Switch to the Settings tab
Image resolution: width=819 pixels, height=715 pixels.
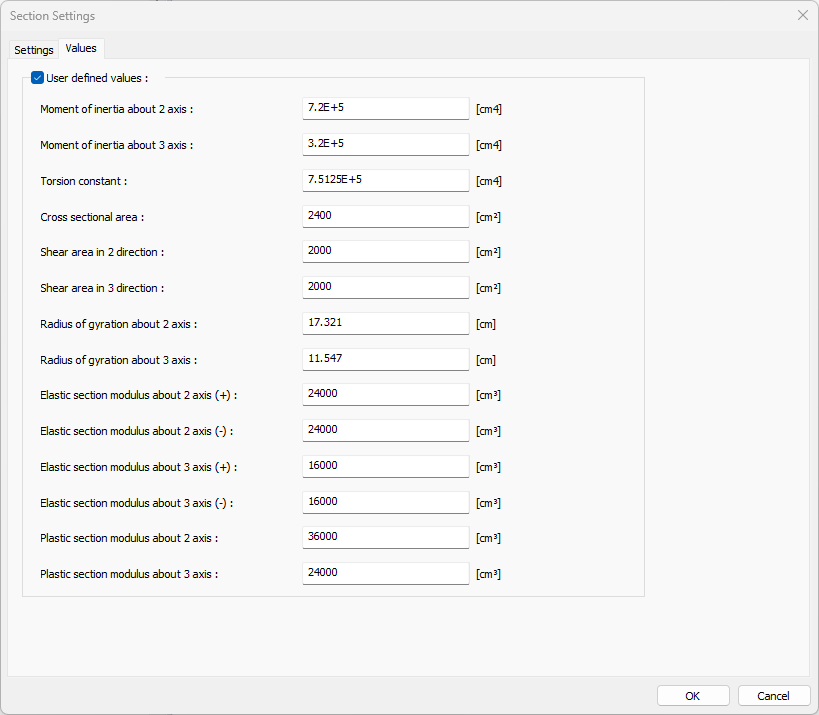click(34, 50)
